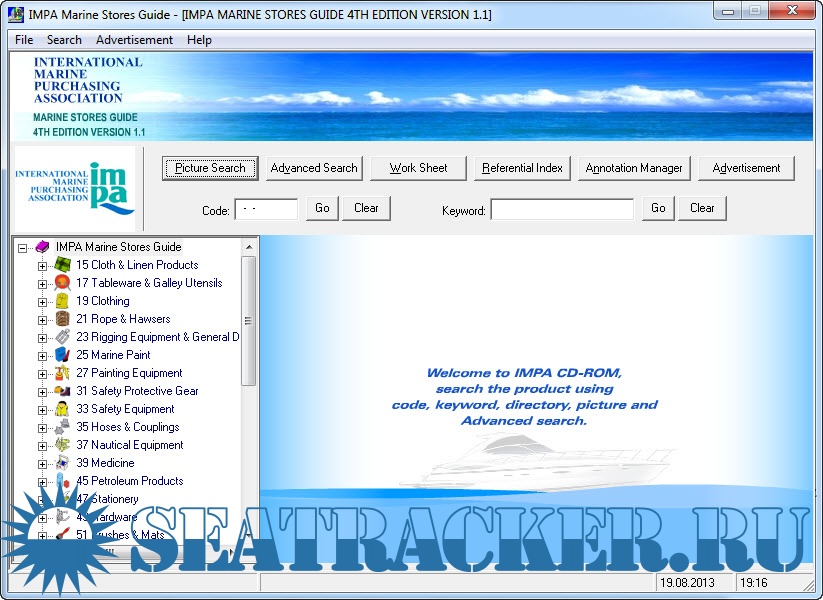Click the Keyword input field
Screen dimensions: 823x600
[x=562, y=209]
